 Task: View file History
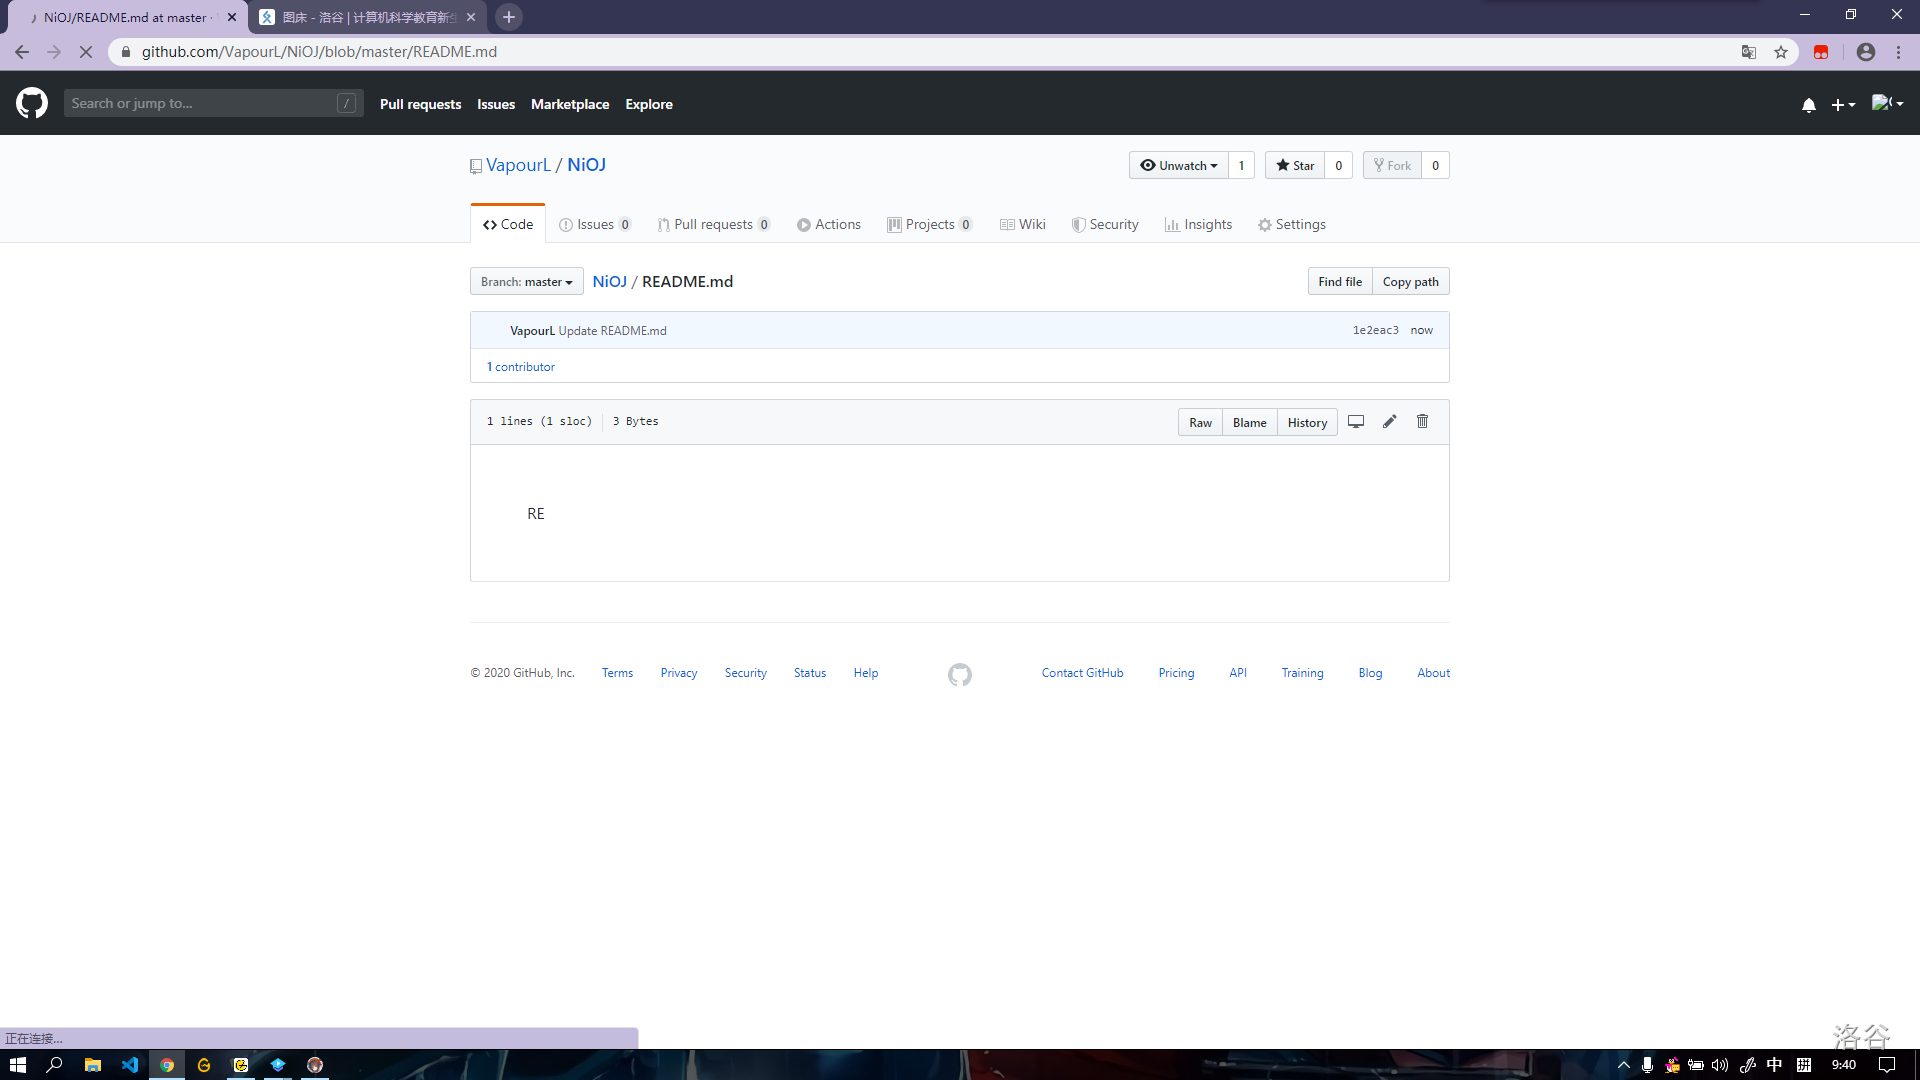click(x=1307, y=422)
